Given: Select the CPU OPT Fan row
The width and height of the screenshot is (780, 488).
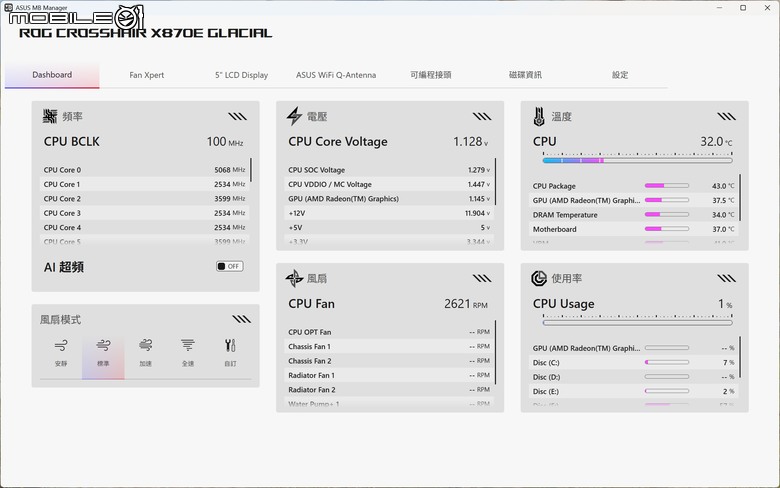Looking at the screenshot, I should click(389, 332).
